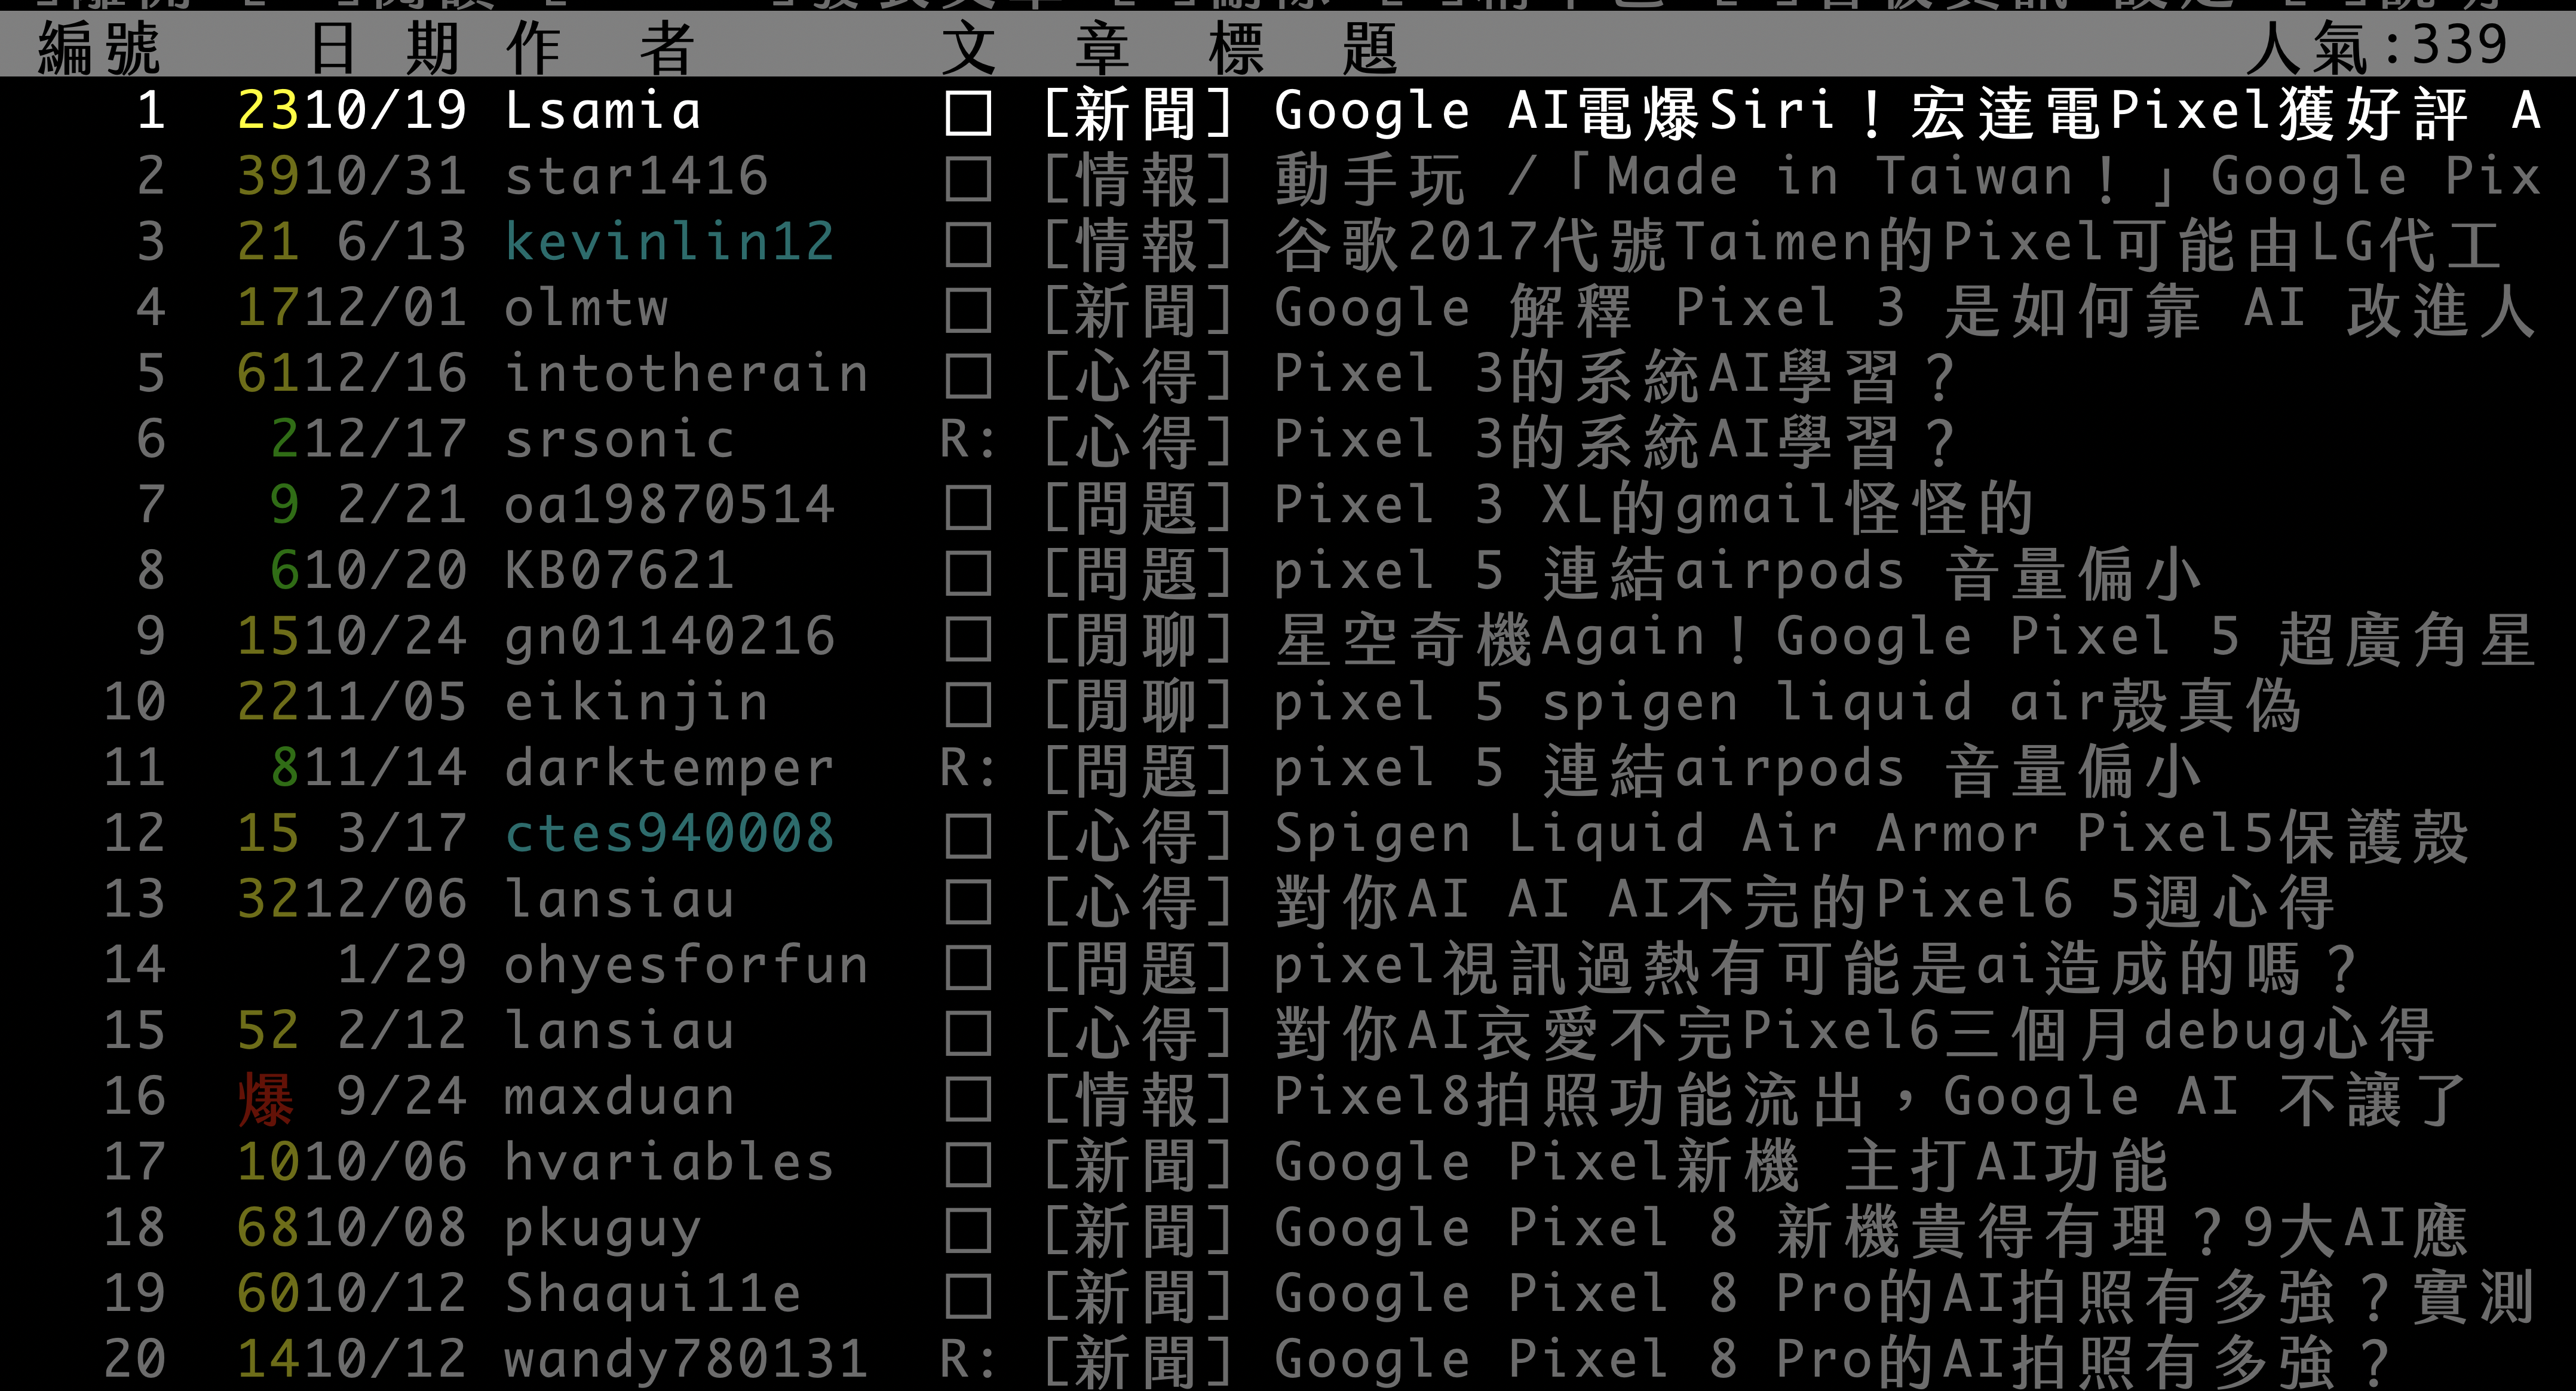Click author name kevinlin12
The image size is (2576, 1391).
coord(669,242)
